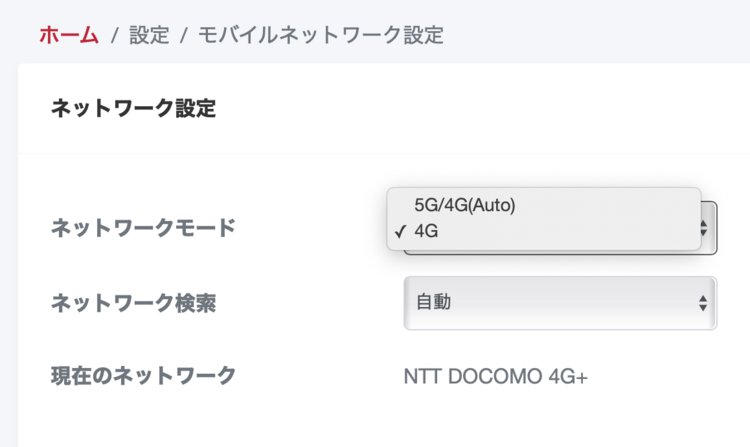Select the 5G/4G(Auto) network mode option
Screen dimensions: 750x447
pos(464,205)
